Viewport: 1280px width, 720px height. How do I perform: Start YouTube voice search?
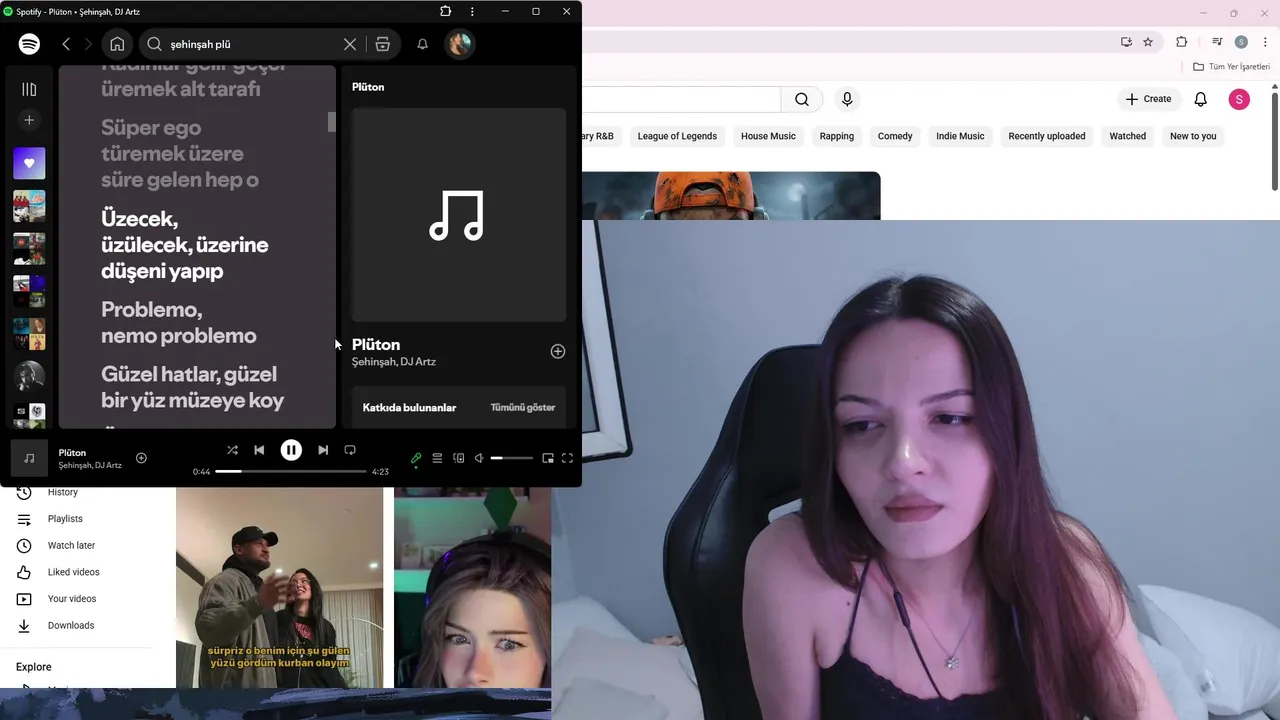point(847,99)
